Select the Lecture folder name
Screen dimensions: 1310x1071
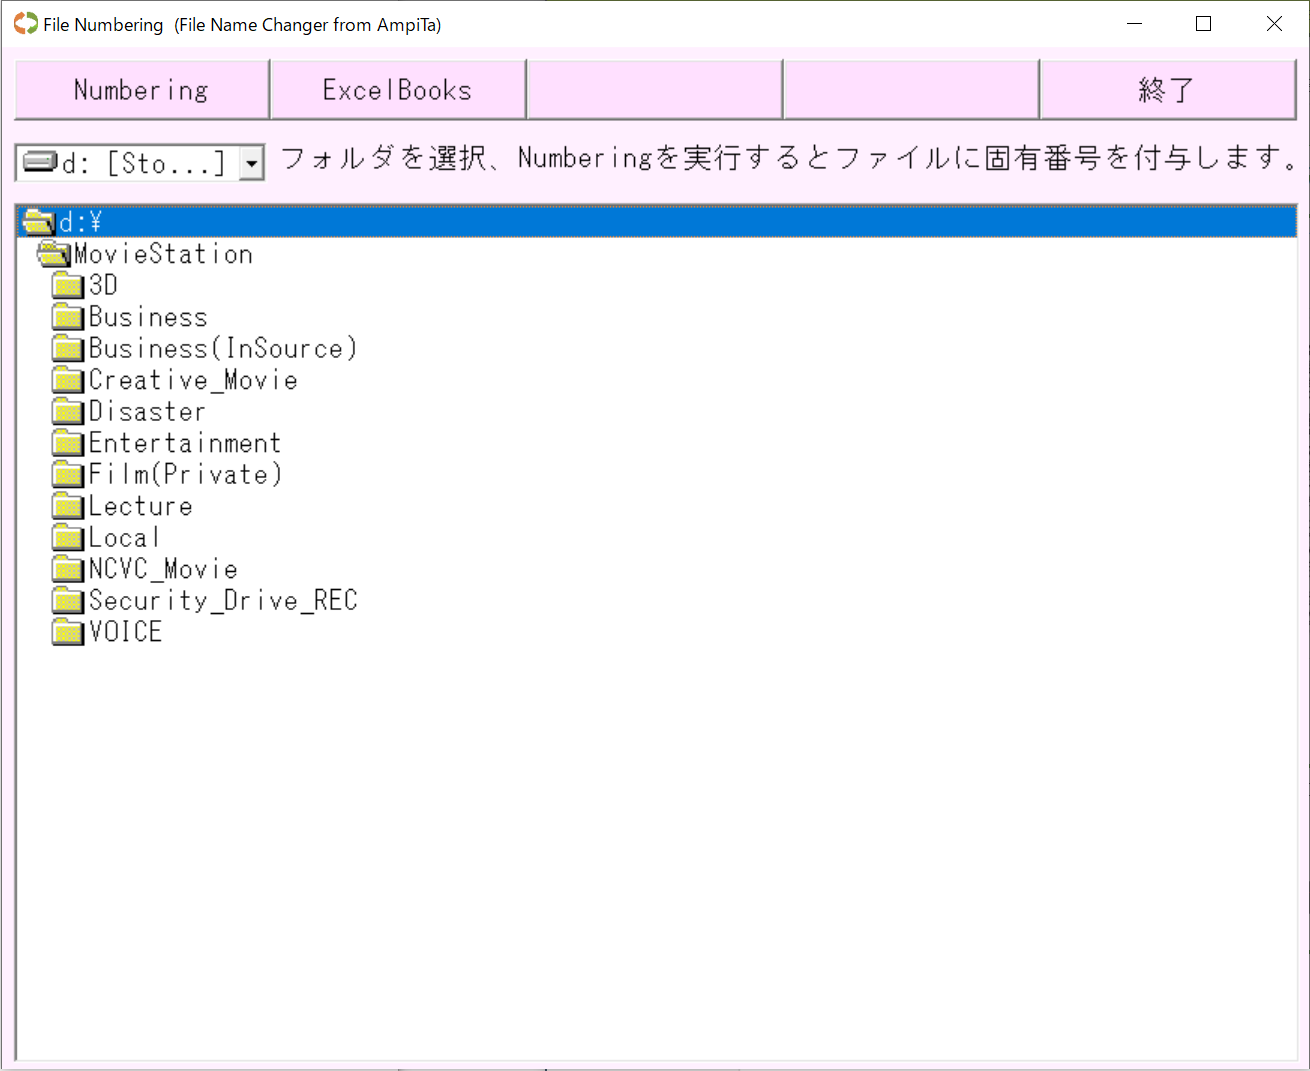[x=140, y=506]
